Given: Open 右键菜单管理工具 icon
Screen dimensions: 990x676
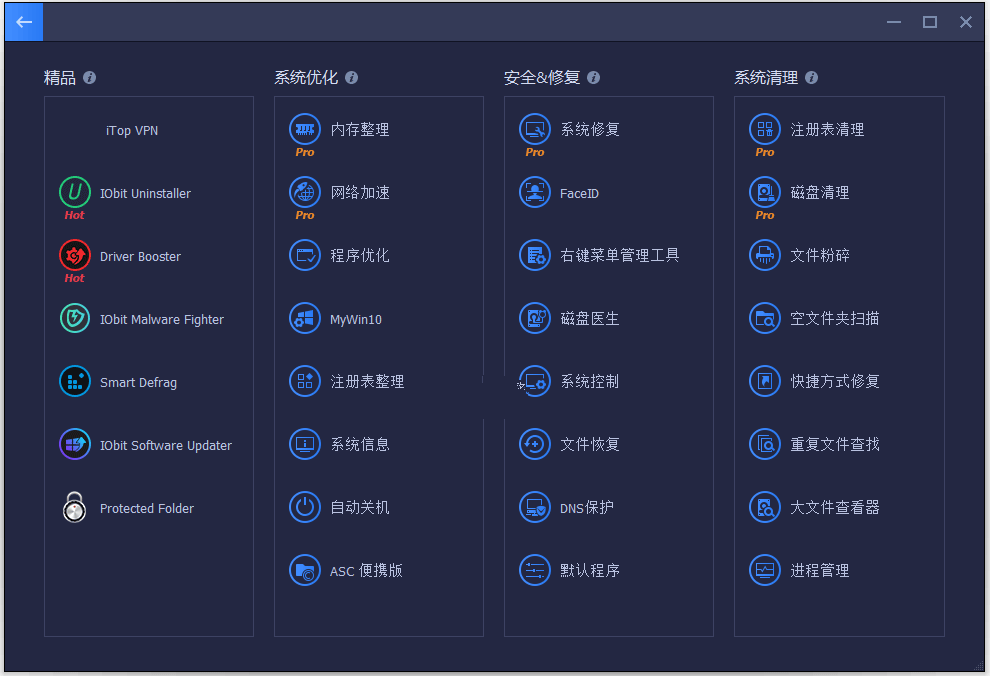Looking at the screenshot, I should click(x=535, y=255).
